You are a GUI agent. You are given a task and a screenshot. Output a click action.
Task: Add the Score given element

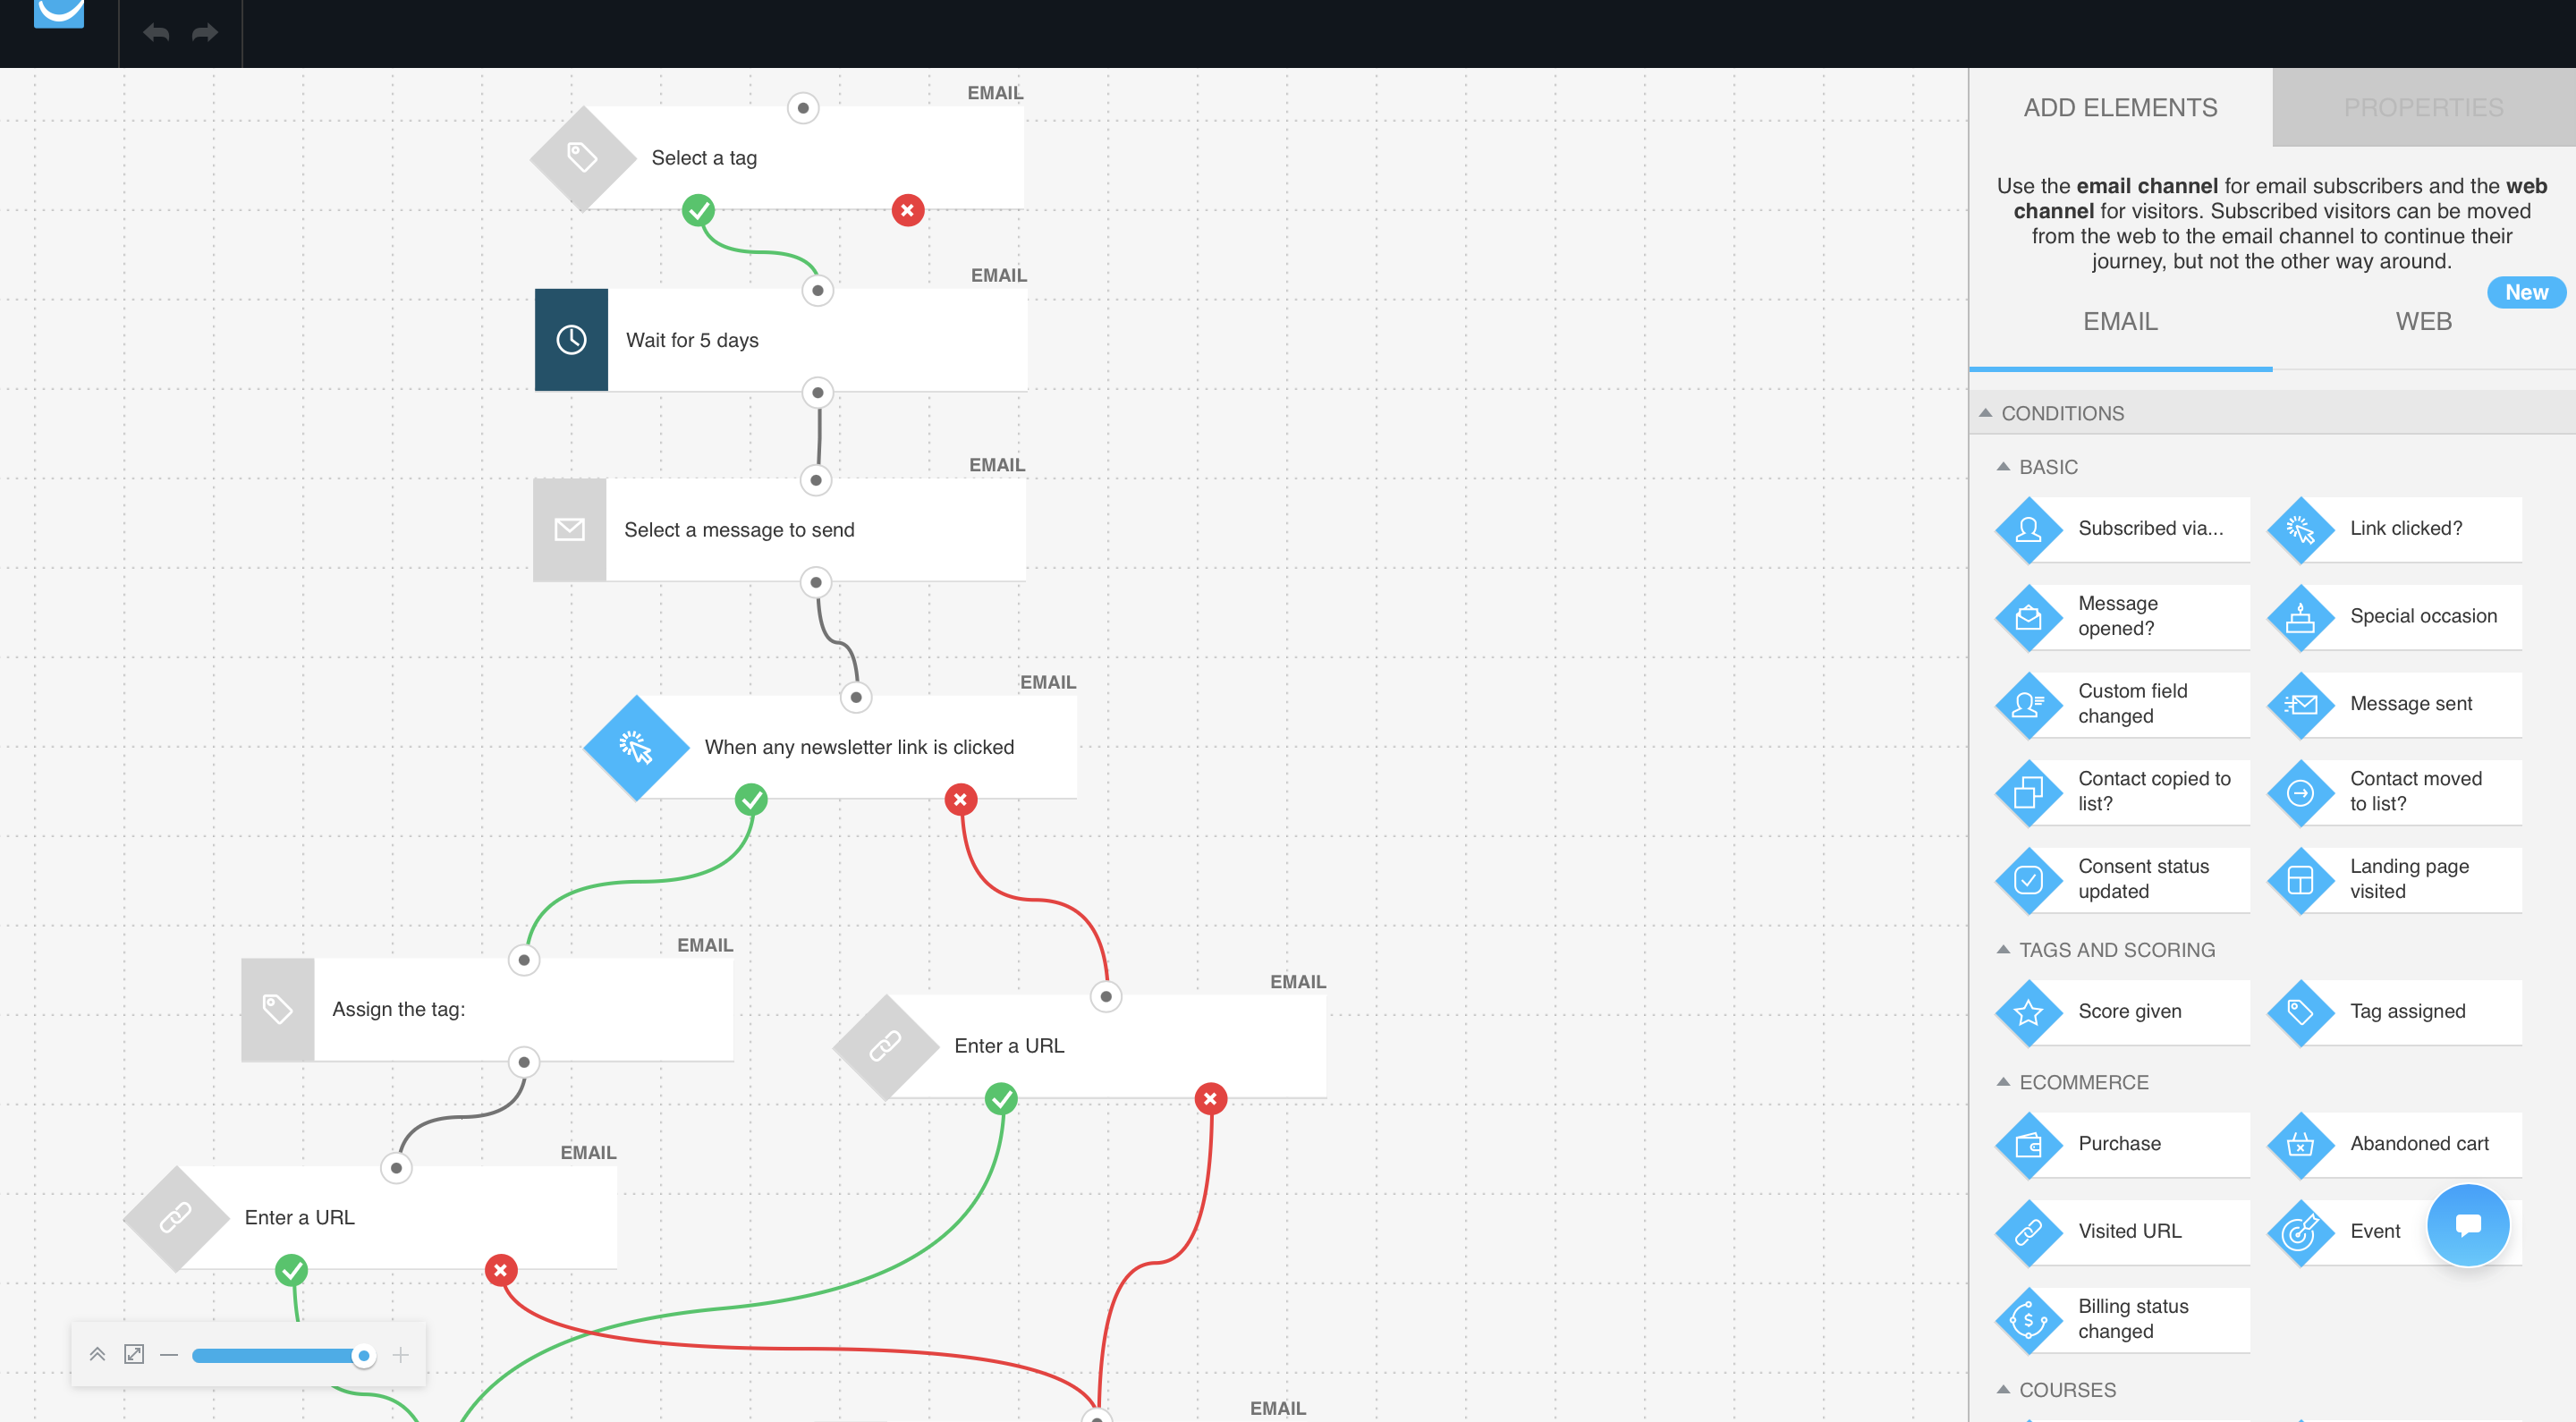click(2122, 1012)
